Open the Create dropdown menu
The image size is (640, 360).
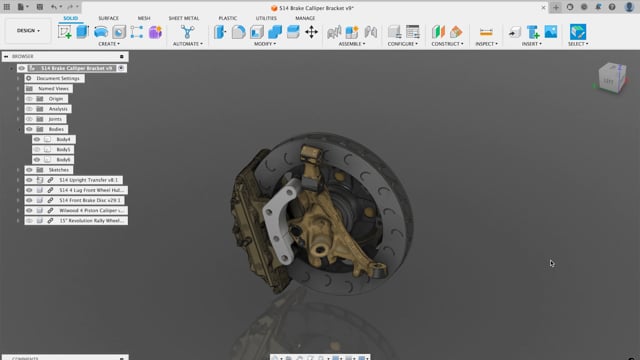tap(109, 44)
